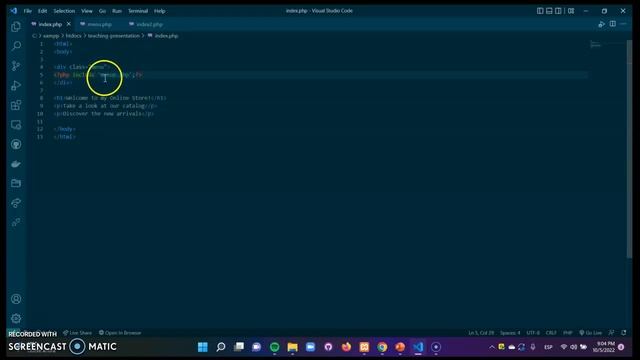Expand the index.php breadcrumb item
This screenshot has width=640, height=360.
pos(163,36)
